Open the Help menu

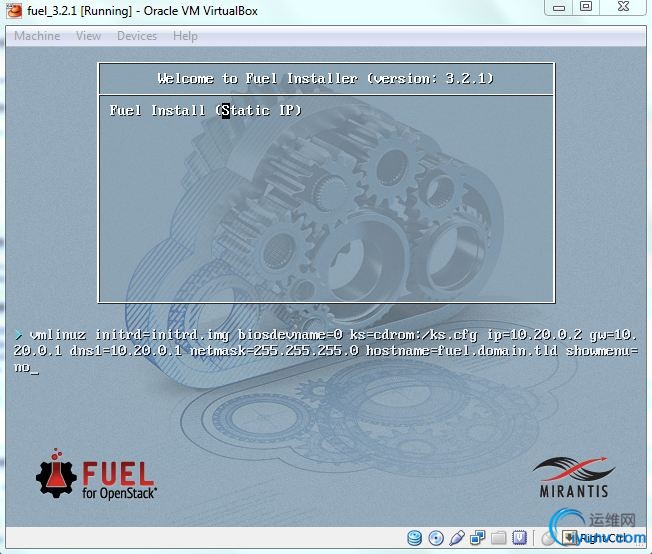point(185,36)
